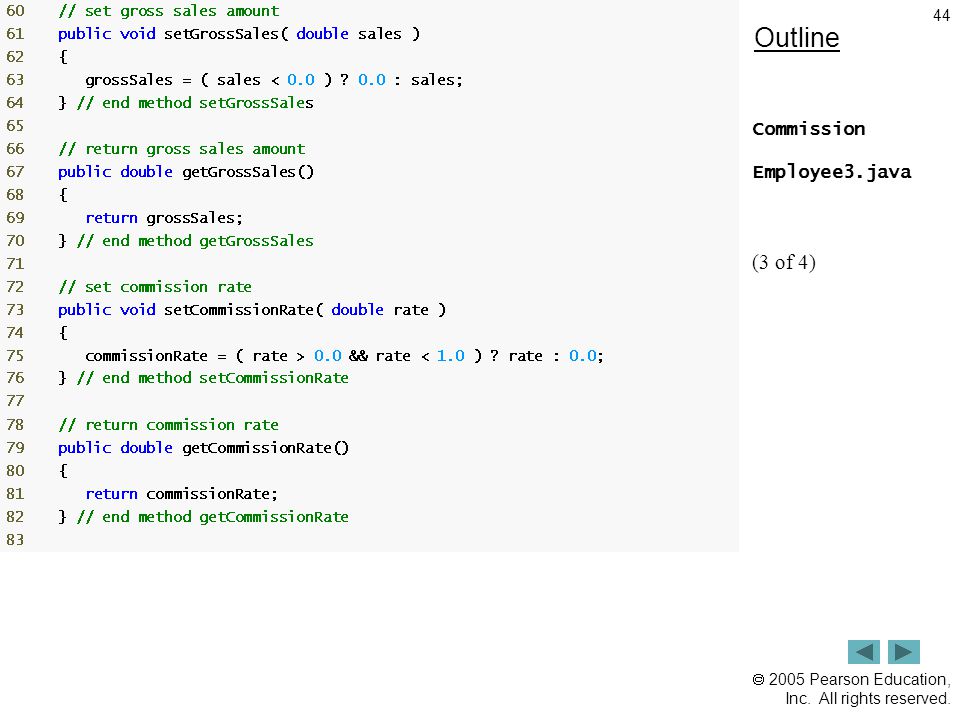Click line number 77
This screenshot has width=960, height=720.
15,401
